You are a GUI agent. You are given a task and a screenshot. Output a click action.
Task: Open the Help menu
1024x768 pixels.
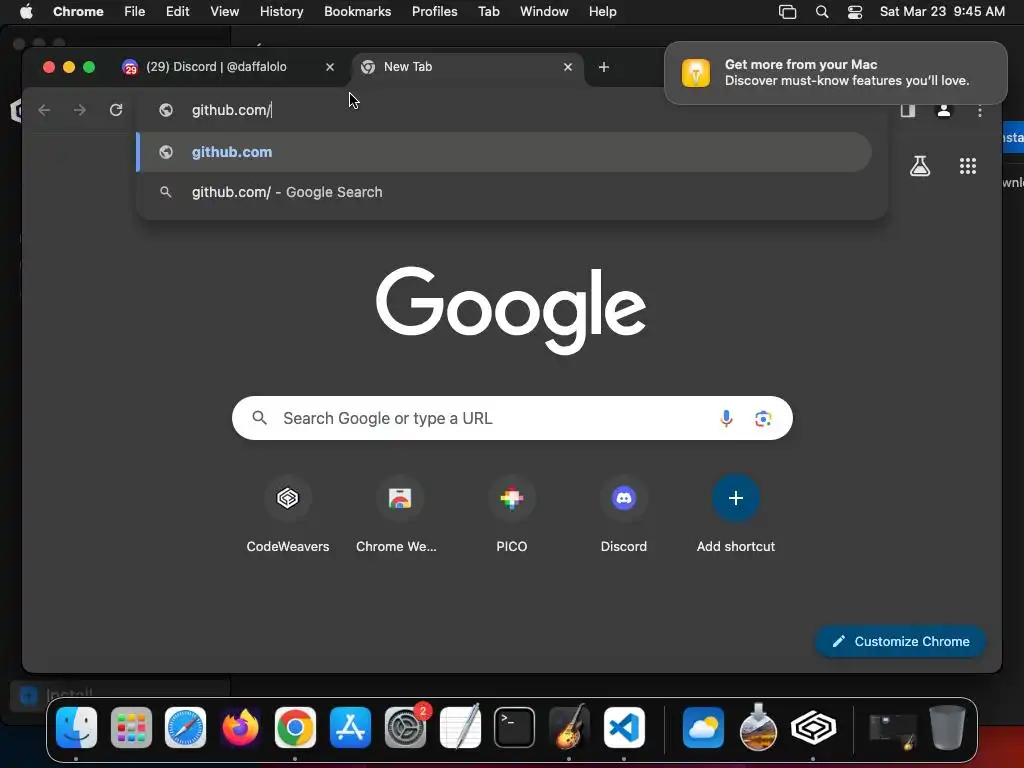[602, 12]
